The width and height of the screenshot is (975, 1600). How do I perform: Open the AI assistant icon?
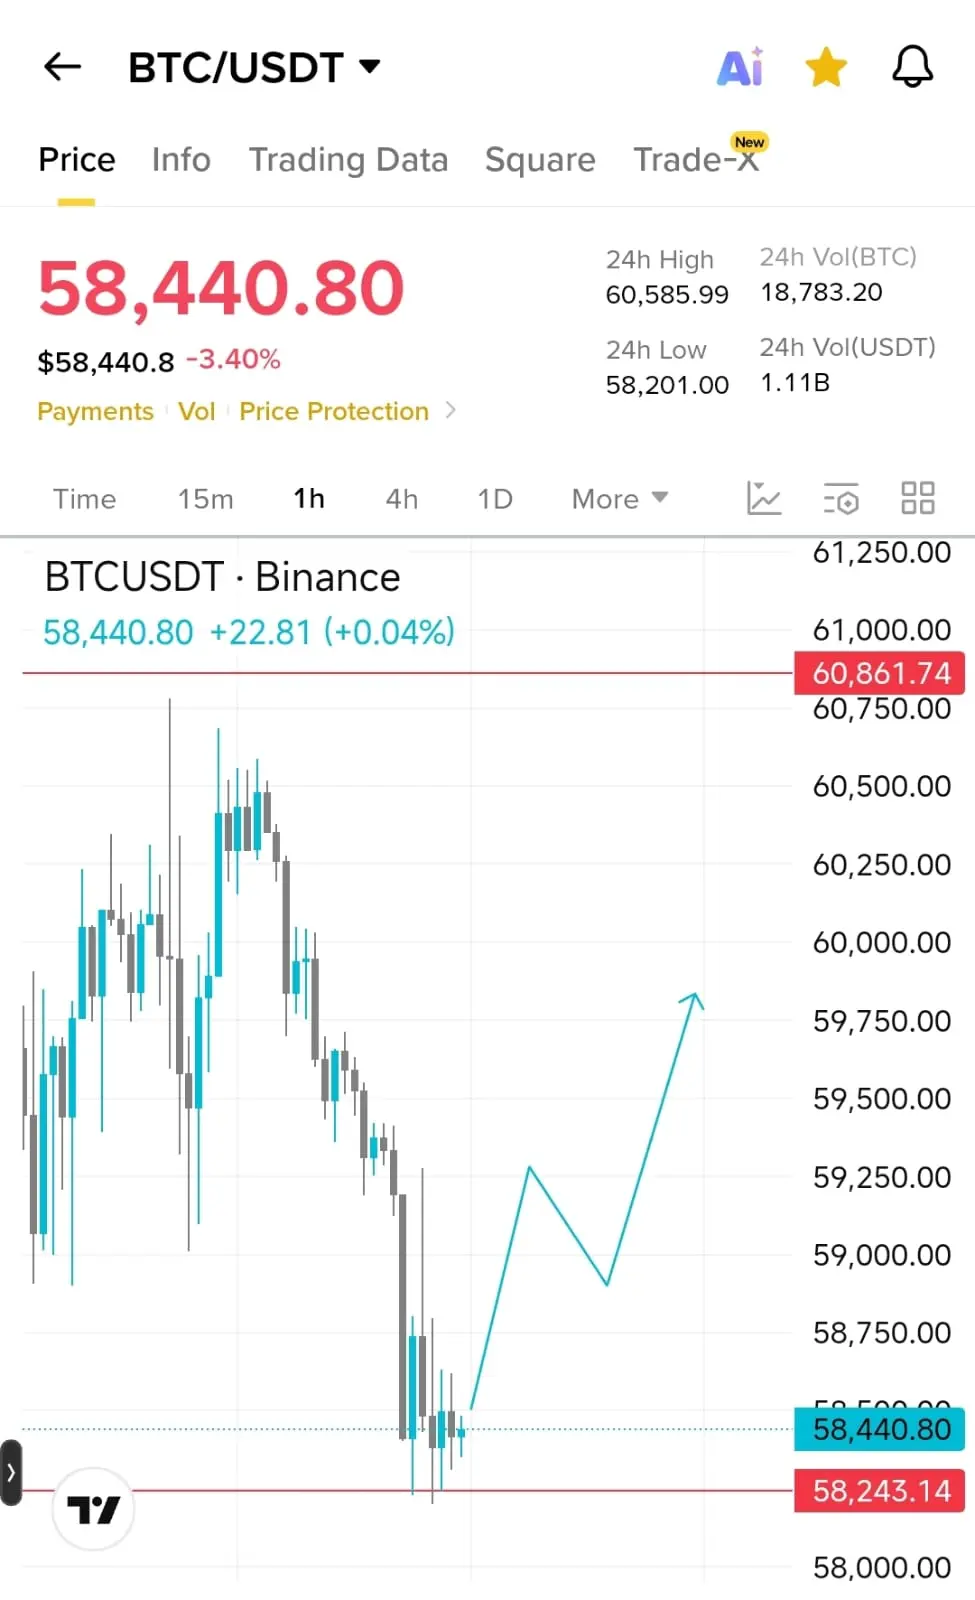pyautogui.click(x=740, y=67)
